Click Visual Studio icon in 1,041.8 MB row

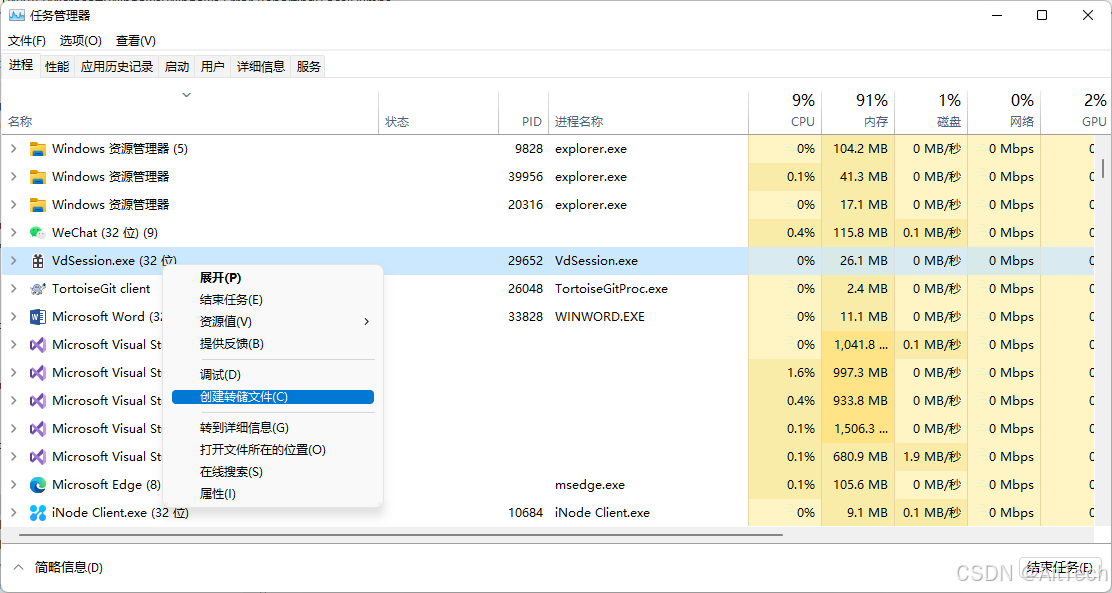click(x=38, y=345)
